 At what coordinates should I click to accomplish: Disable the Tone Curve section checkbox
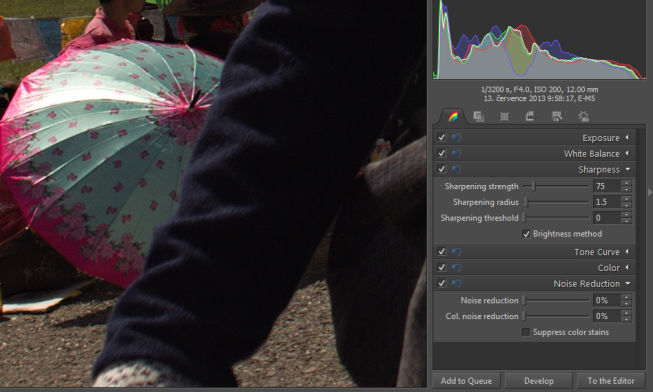point(441,251)
